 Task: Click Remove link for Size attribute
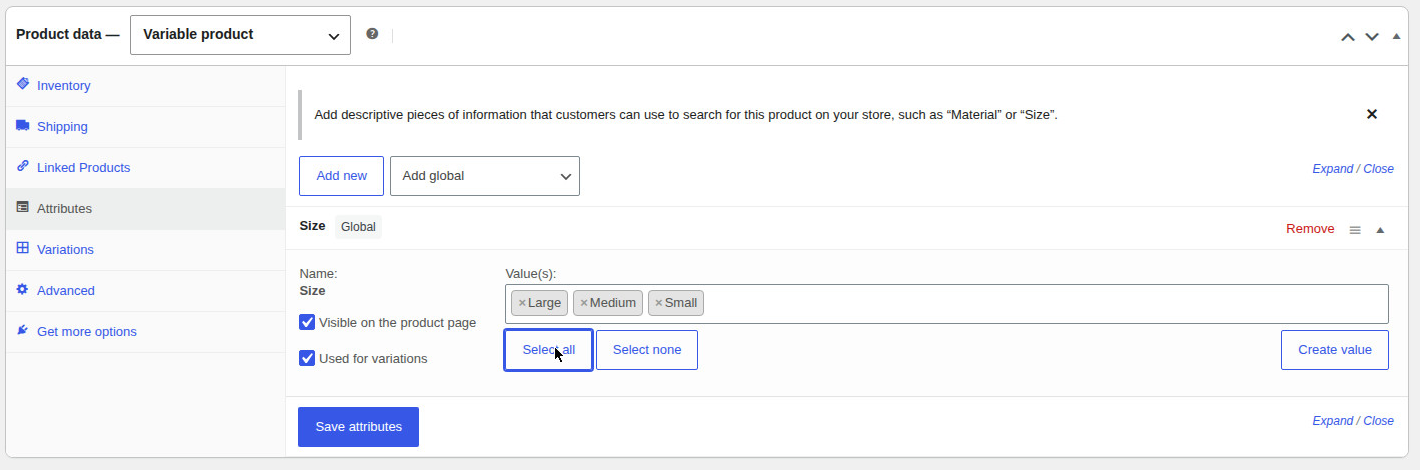click(1310, 229)
